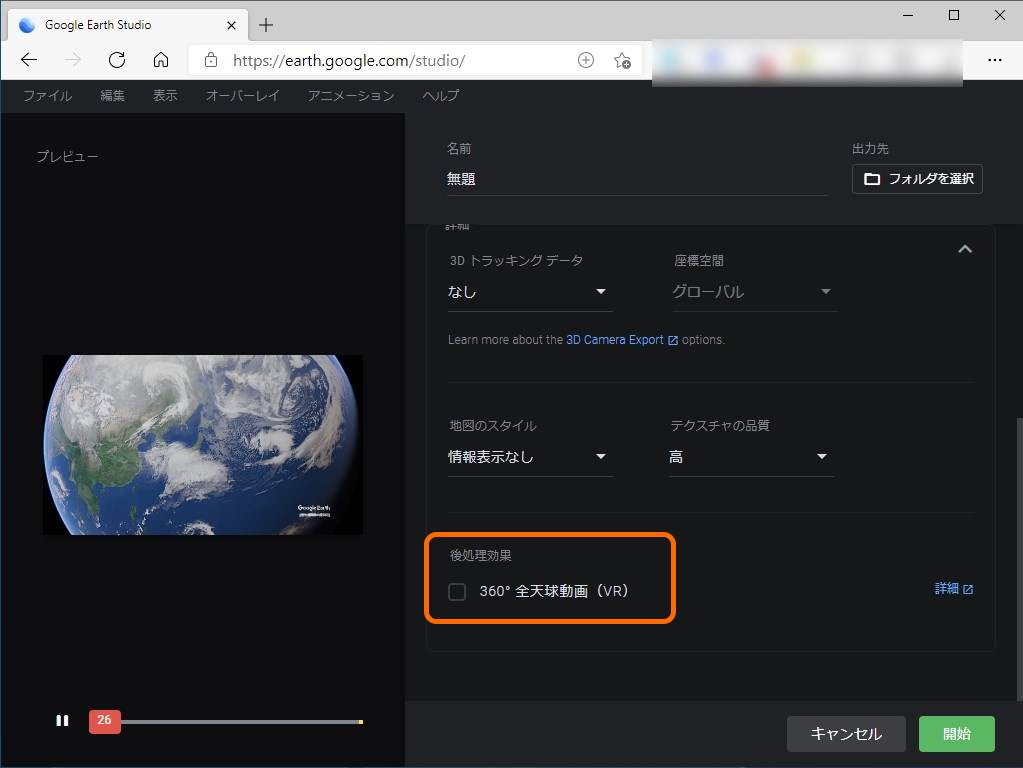
Task: Click the external-link icon beside 詳細
Action: pyautogui.click(x=967, y=588)
